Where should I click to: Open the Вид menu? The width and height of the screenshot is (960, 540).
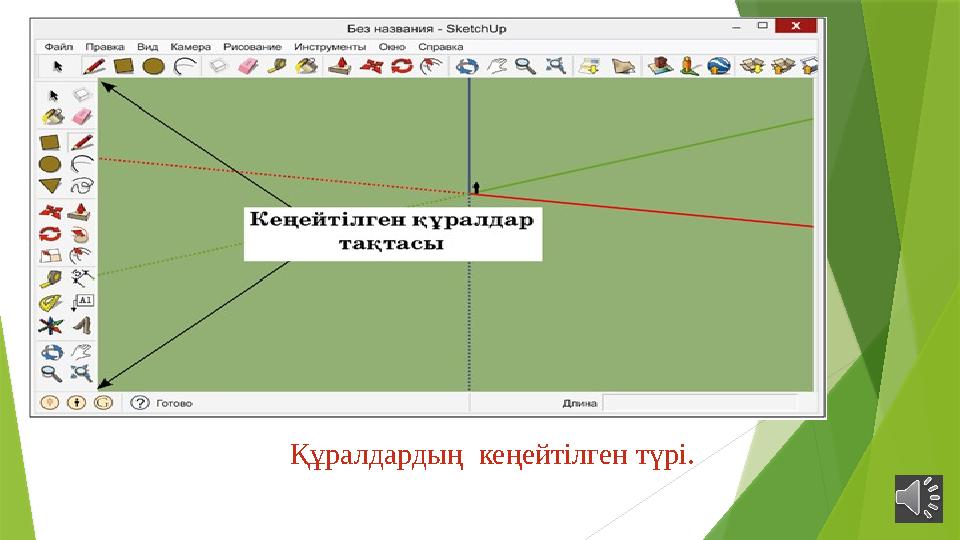click(x=147, y=47)
